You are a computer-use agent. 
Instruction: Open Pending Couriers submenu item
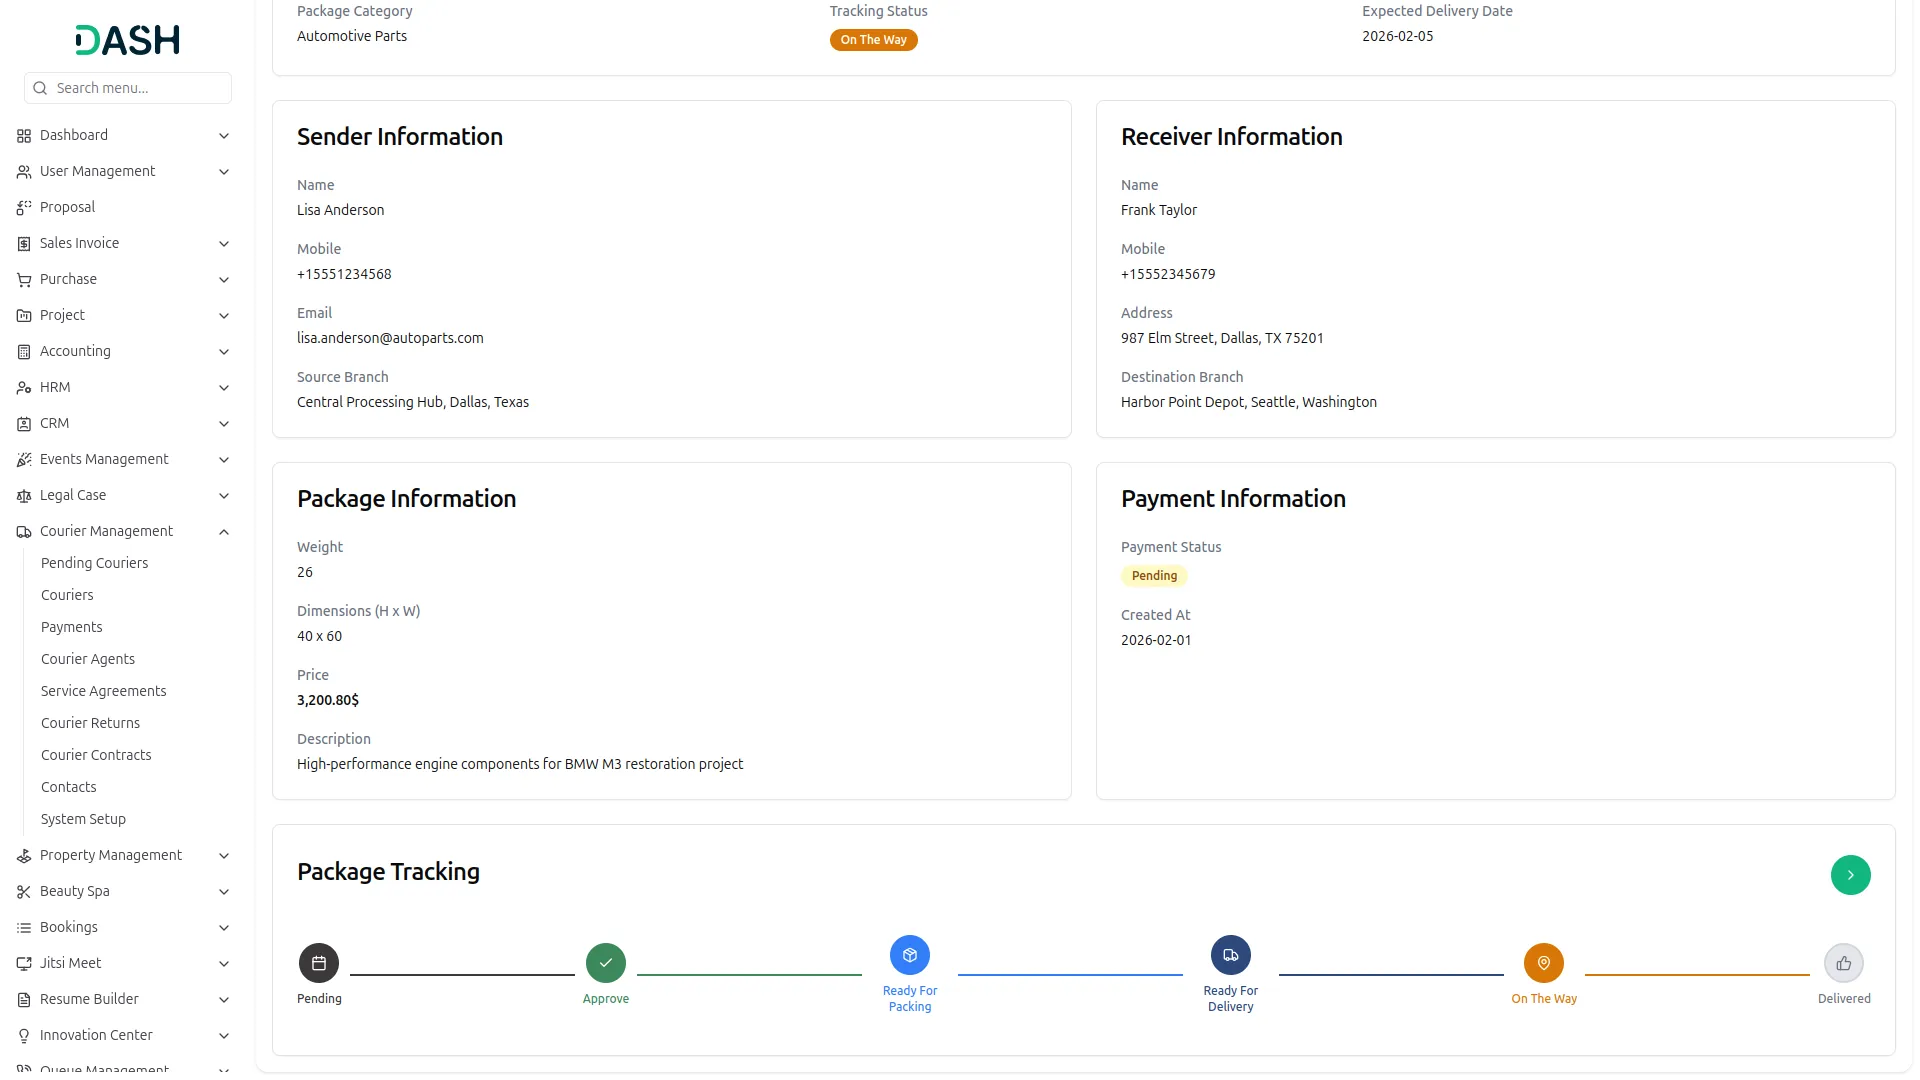click(95, 564)
